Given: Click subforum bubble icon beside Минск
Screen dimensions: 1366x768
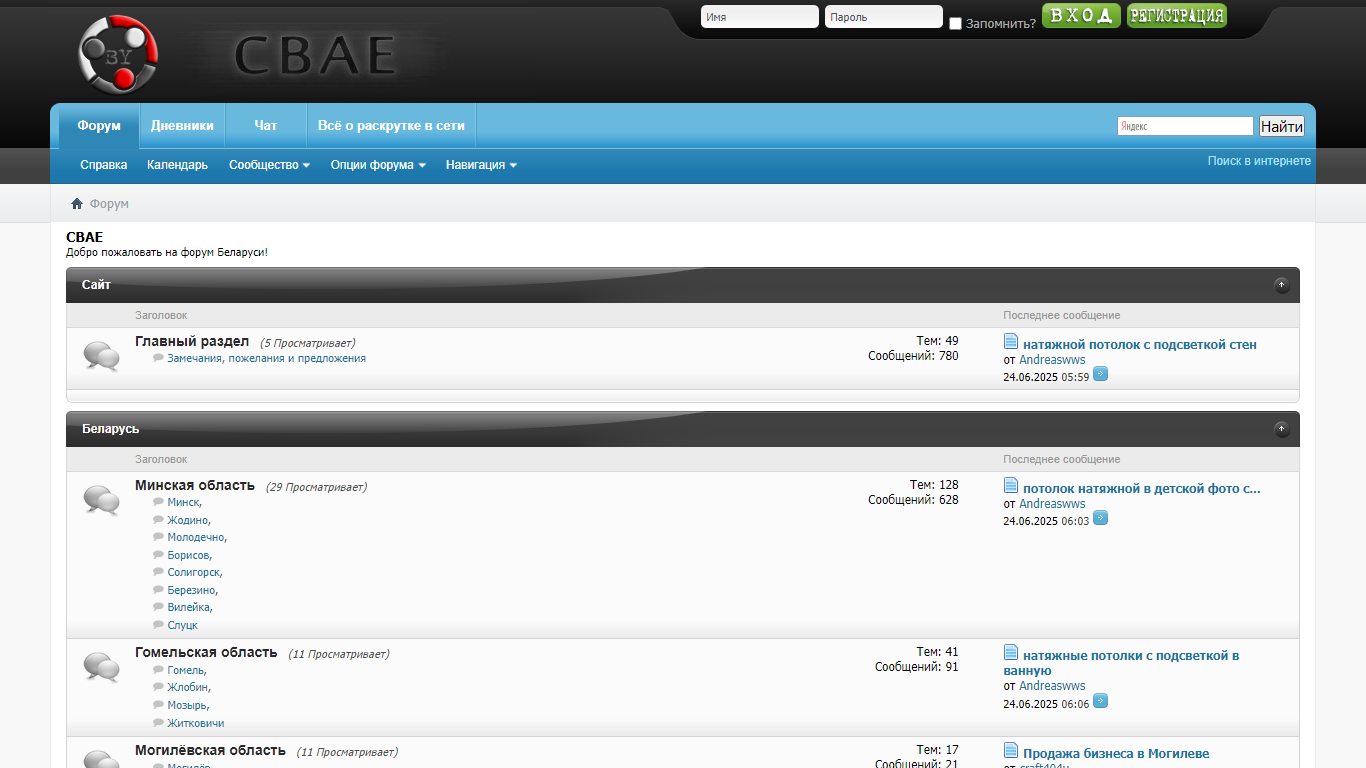Looking at the screenshot, I should point(158,502).
